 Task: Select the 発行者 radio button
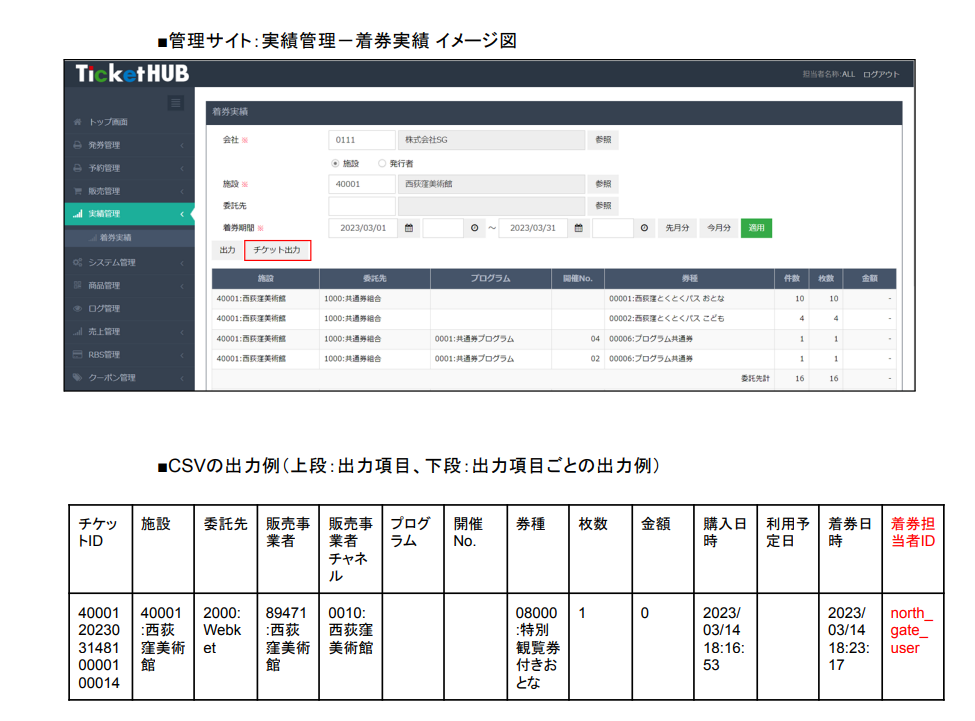coord(382,163)
